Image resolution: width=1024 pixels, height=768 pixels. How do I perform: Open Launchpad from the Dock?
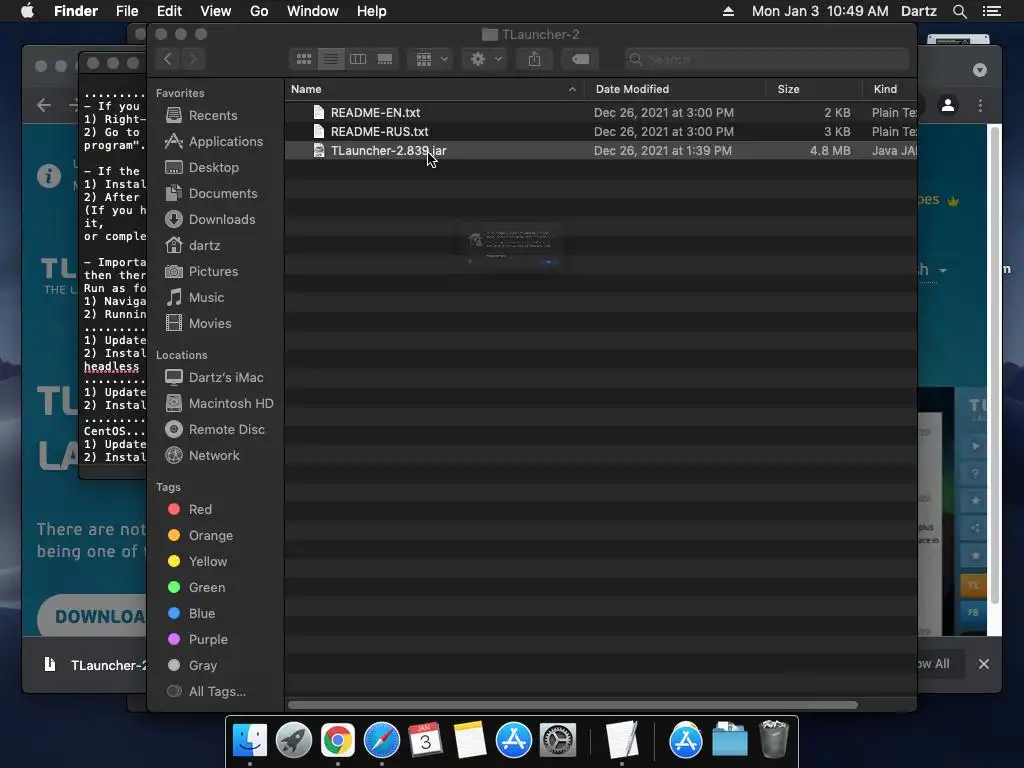click(294, 740)
